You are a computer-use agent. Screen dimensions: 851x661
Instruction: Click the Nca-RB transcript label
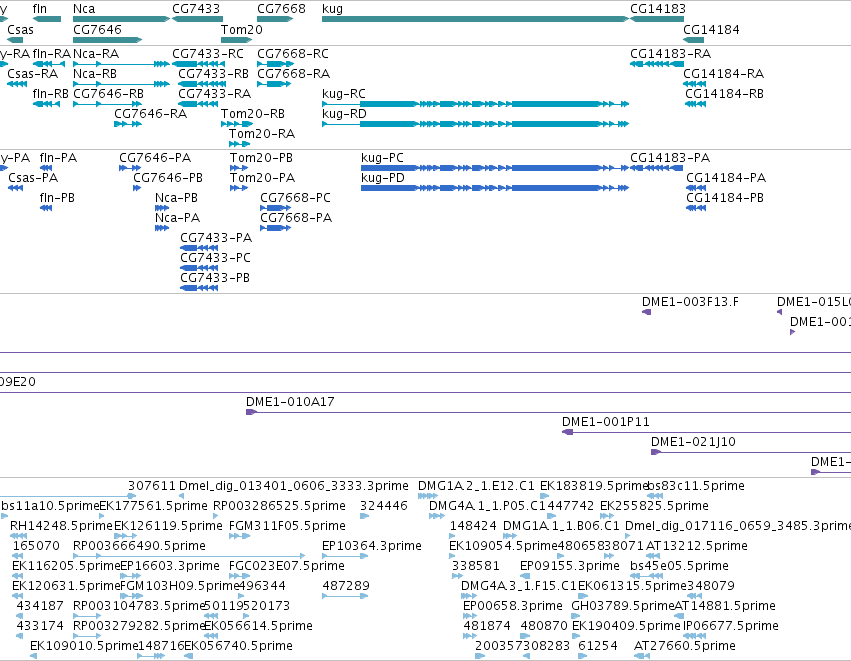click(95, 74)
